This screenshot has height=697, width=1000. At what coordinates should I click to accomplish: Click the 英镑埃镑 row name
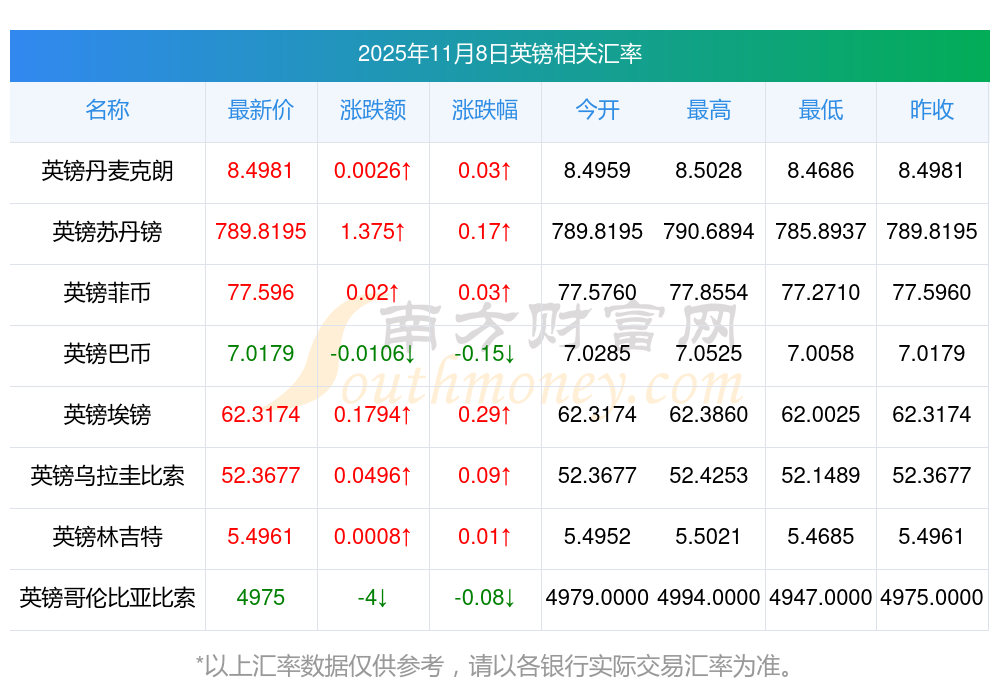tap(107, 415)
